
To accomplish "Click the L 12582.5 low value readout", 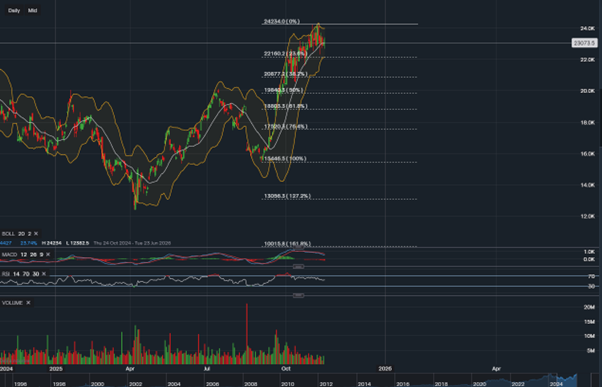I will click(x=78, y=243).
